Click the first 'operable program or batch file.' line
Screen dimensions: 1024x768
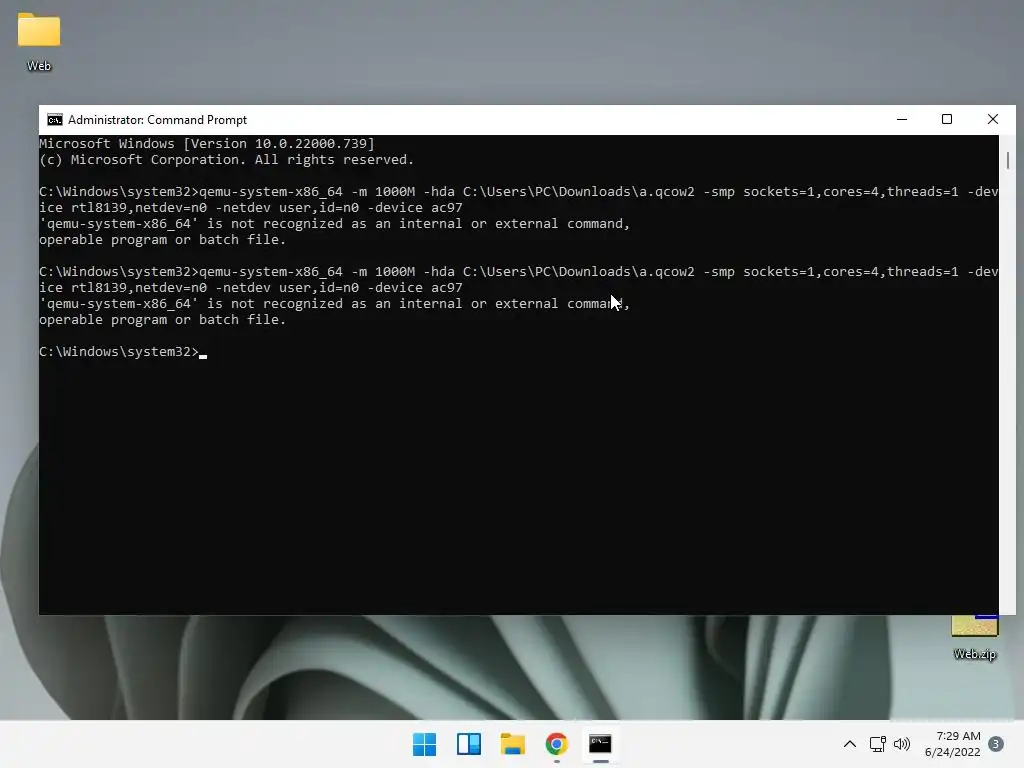coord(163,240)
